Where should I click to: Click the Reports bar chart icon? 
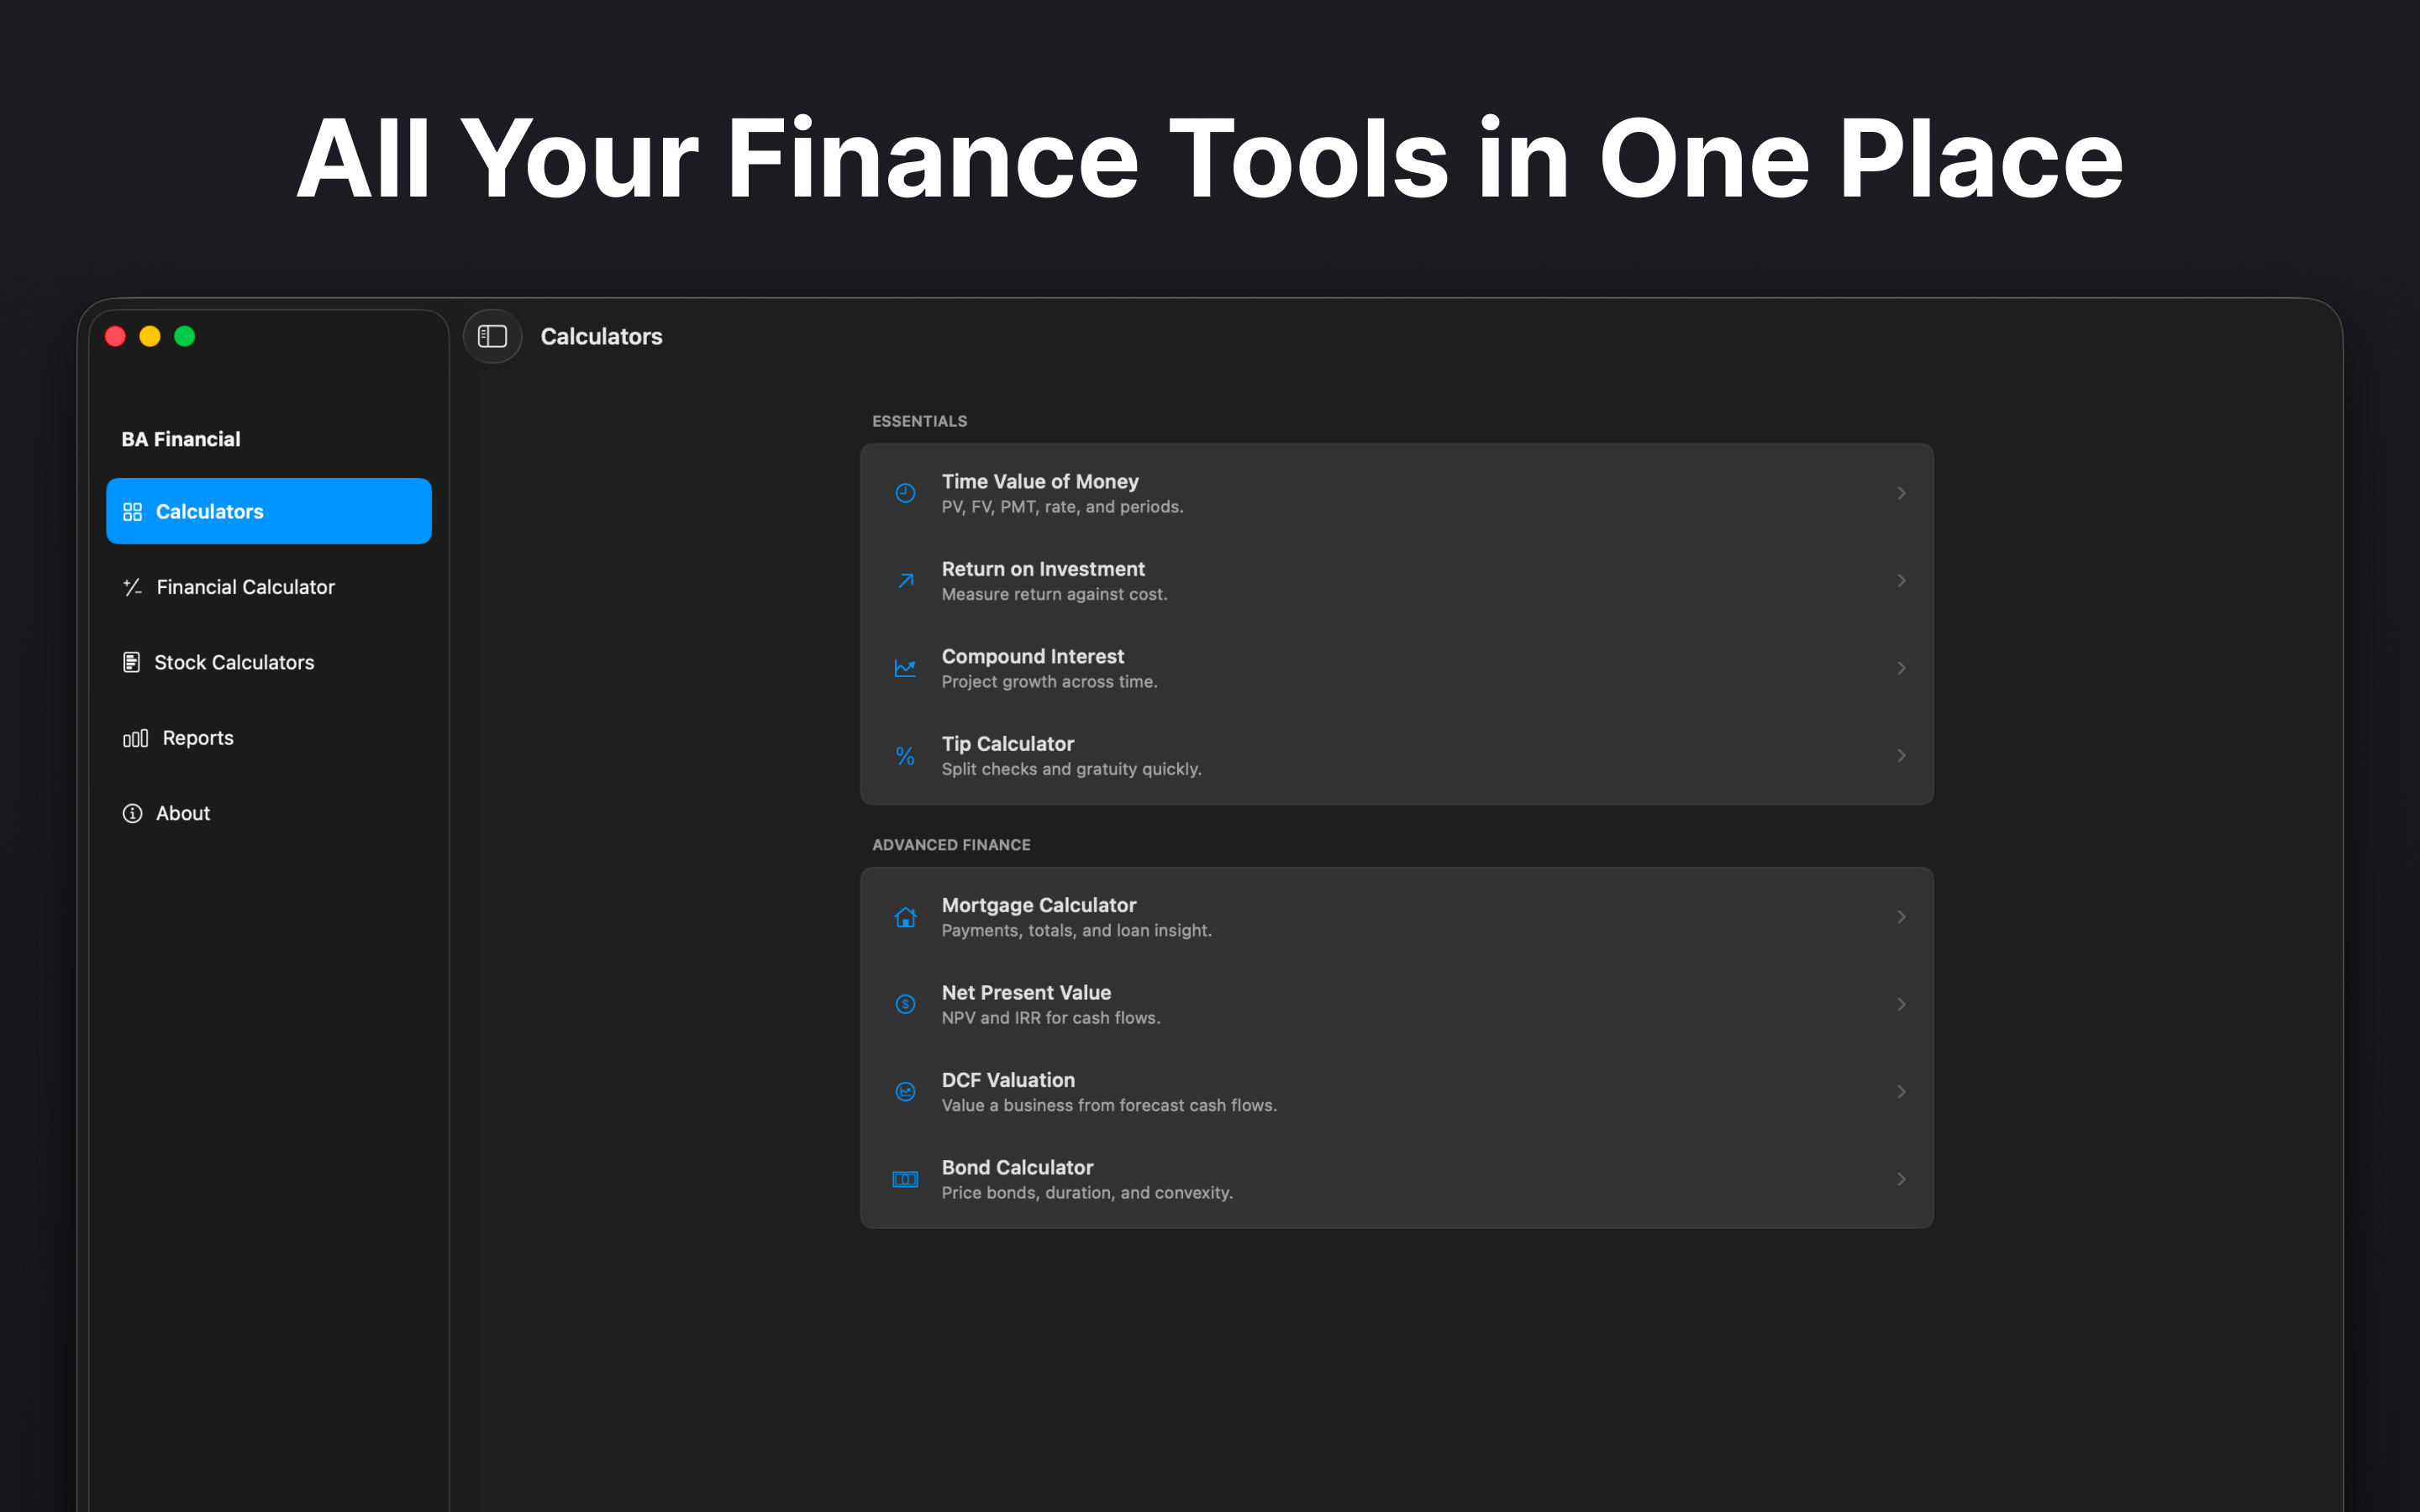tap(135, 738)
